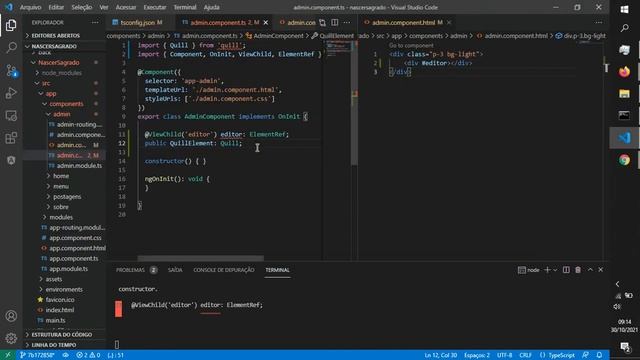Click the open changes icon in editor toolbar

click(x=322, y=22)
